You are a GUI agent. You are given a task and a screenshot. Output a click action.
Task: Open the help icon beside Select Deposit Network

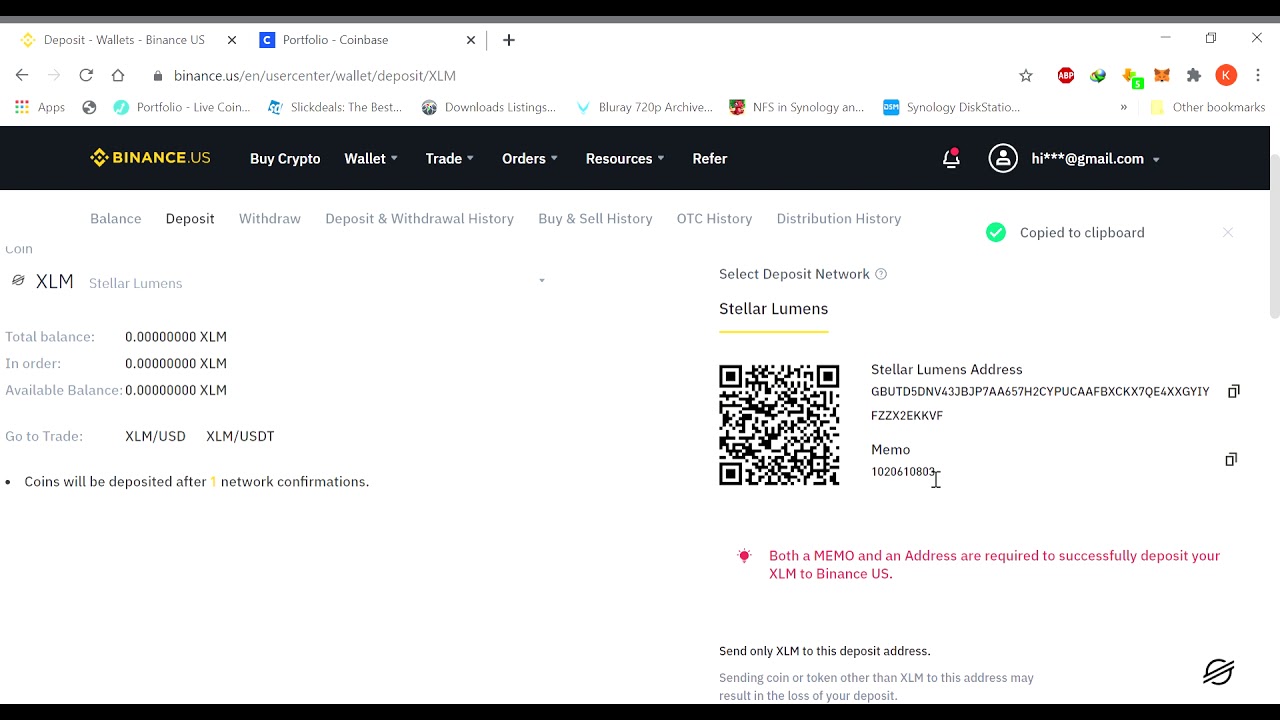[881, 274]
